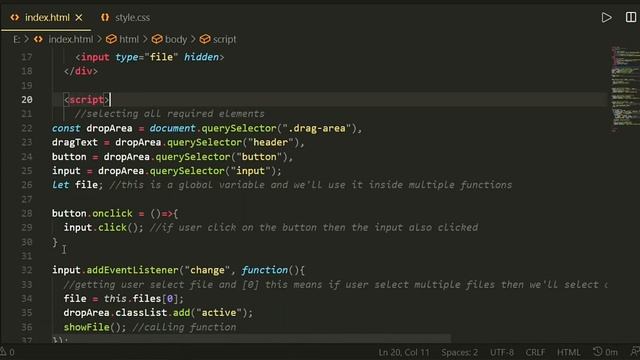Close the index.html tab
The image size is (640, 360).
(79, 18)
